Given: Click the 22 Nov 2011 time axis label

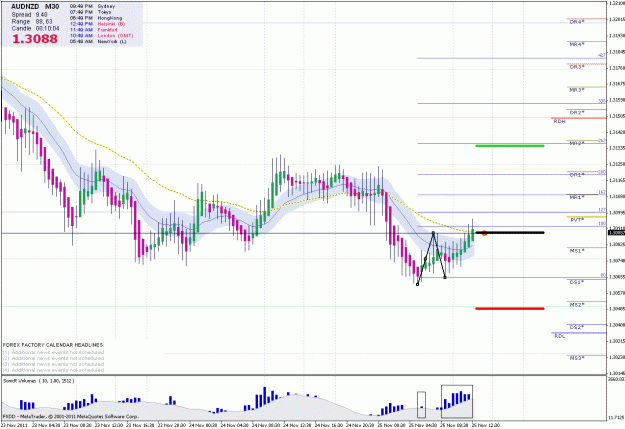Looking at the screenshot, I should point(13,425).
